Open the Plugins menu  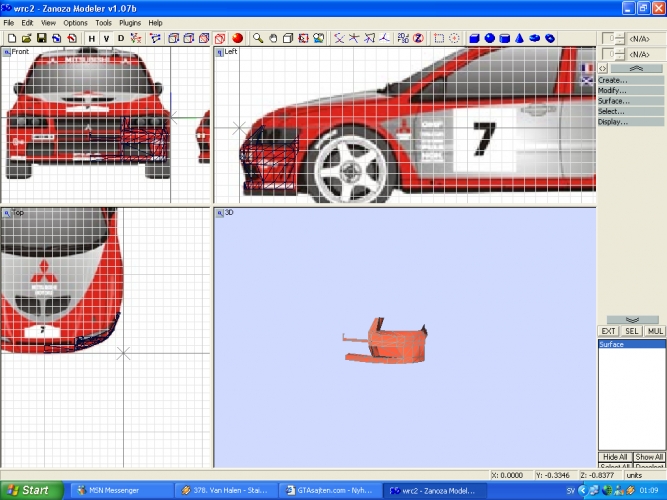(130, 22)
